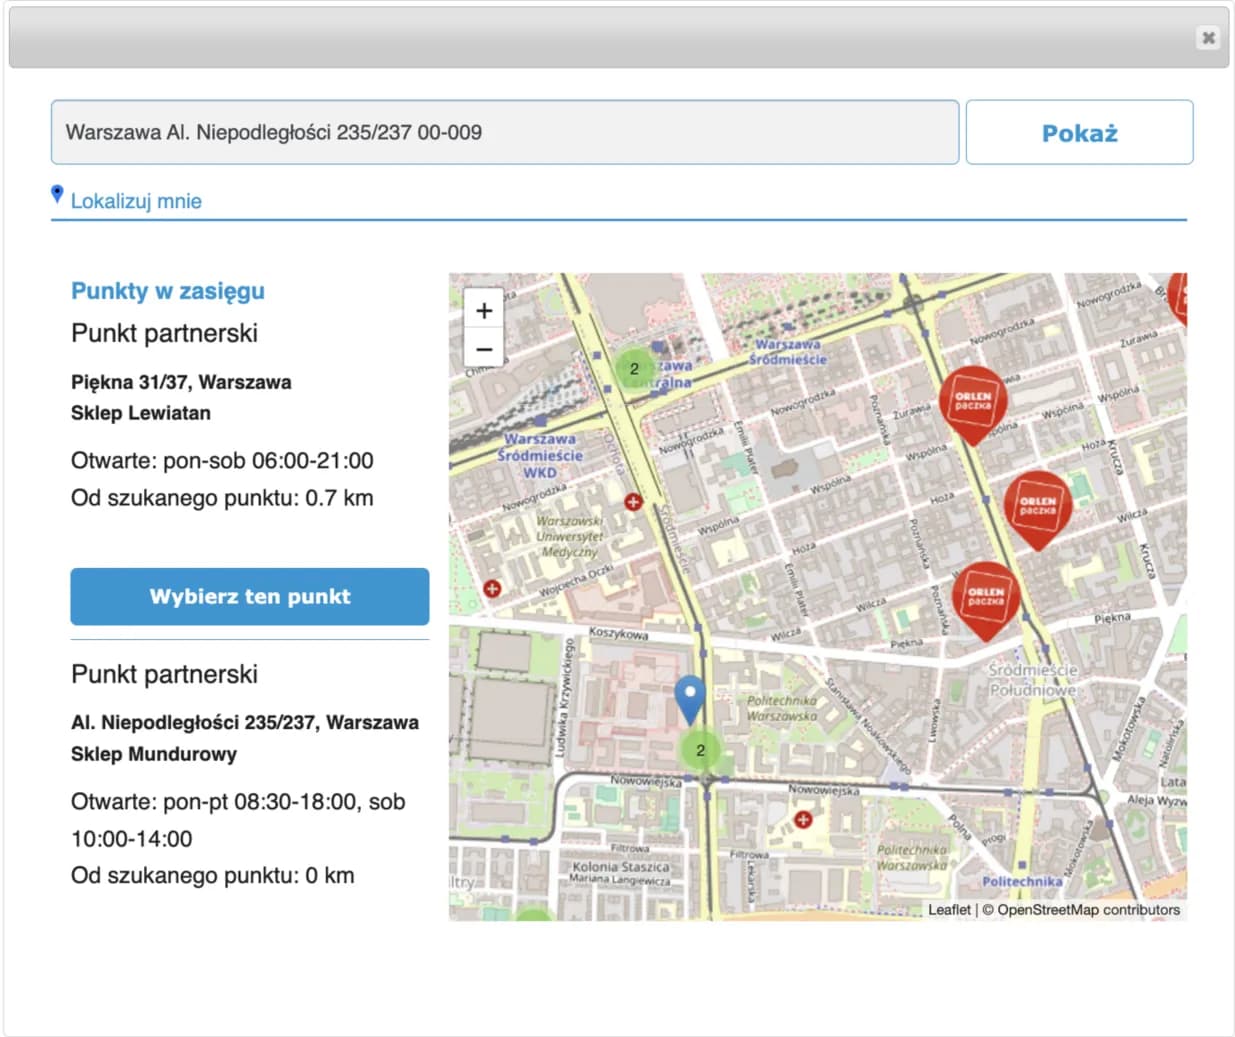Open the green cluster near Warszawa Centralna
Image resolution: width=1235 pixels, height=1037 pixels.
[634, 369]
